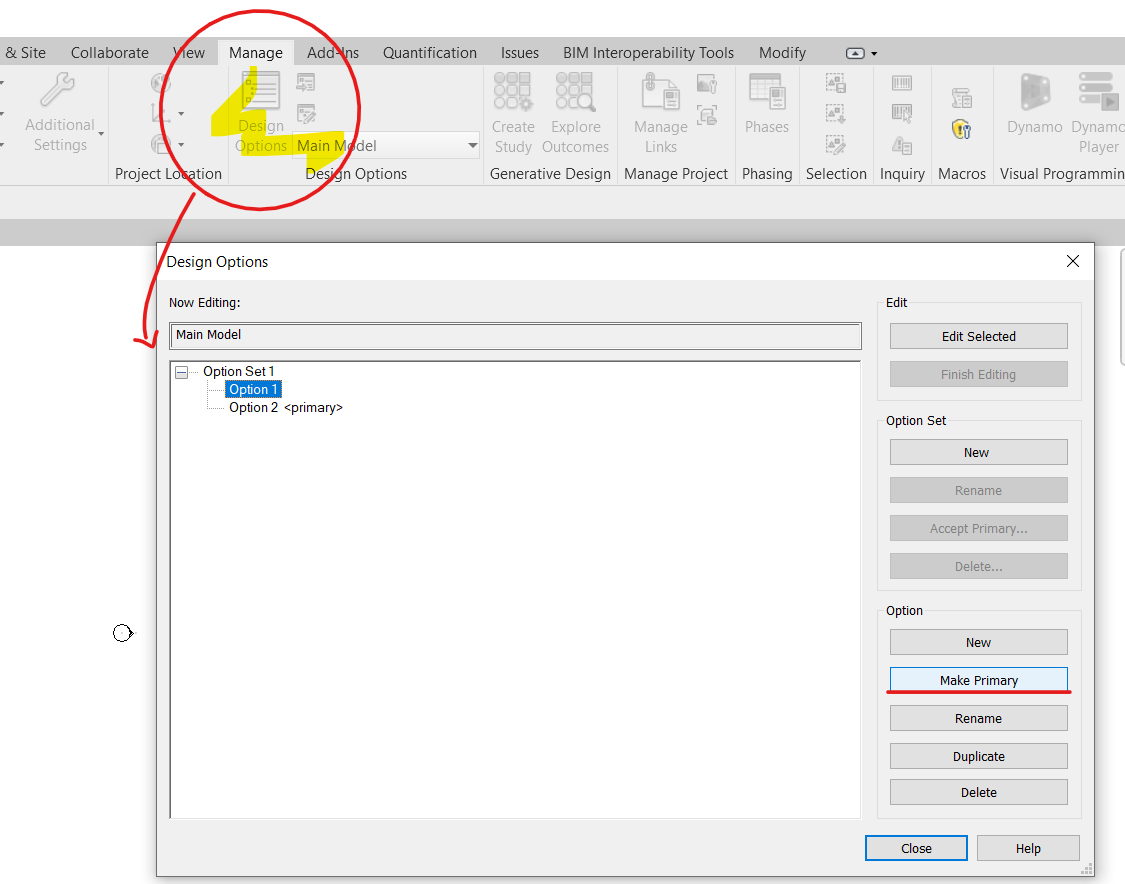
Task: Click the Manage Images icon in Manage Project panel
Action: click(x=707, y=84)
